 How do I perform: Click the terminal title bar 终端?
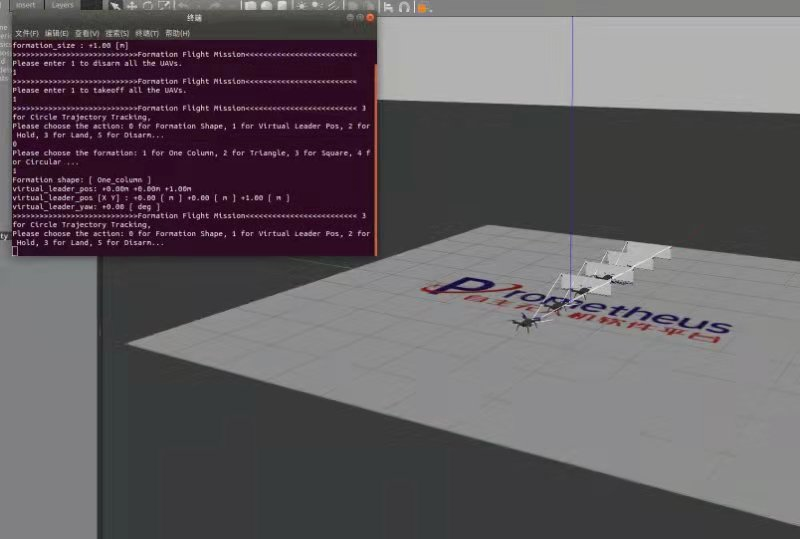click(194, 18)
